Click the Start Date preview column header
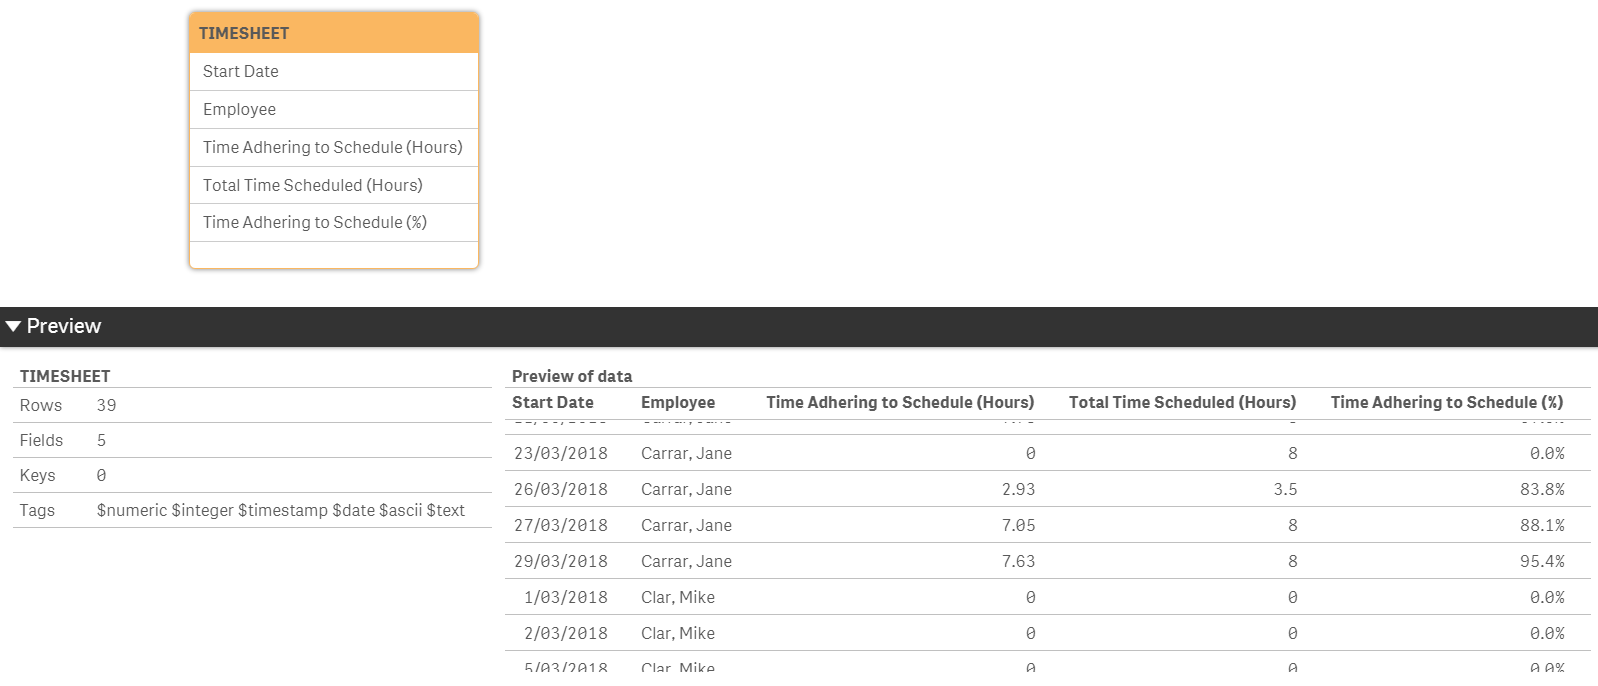The width and height of the screenshot is (1598, 686). pyautogui.click(x=553, y=402)
